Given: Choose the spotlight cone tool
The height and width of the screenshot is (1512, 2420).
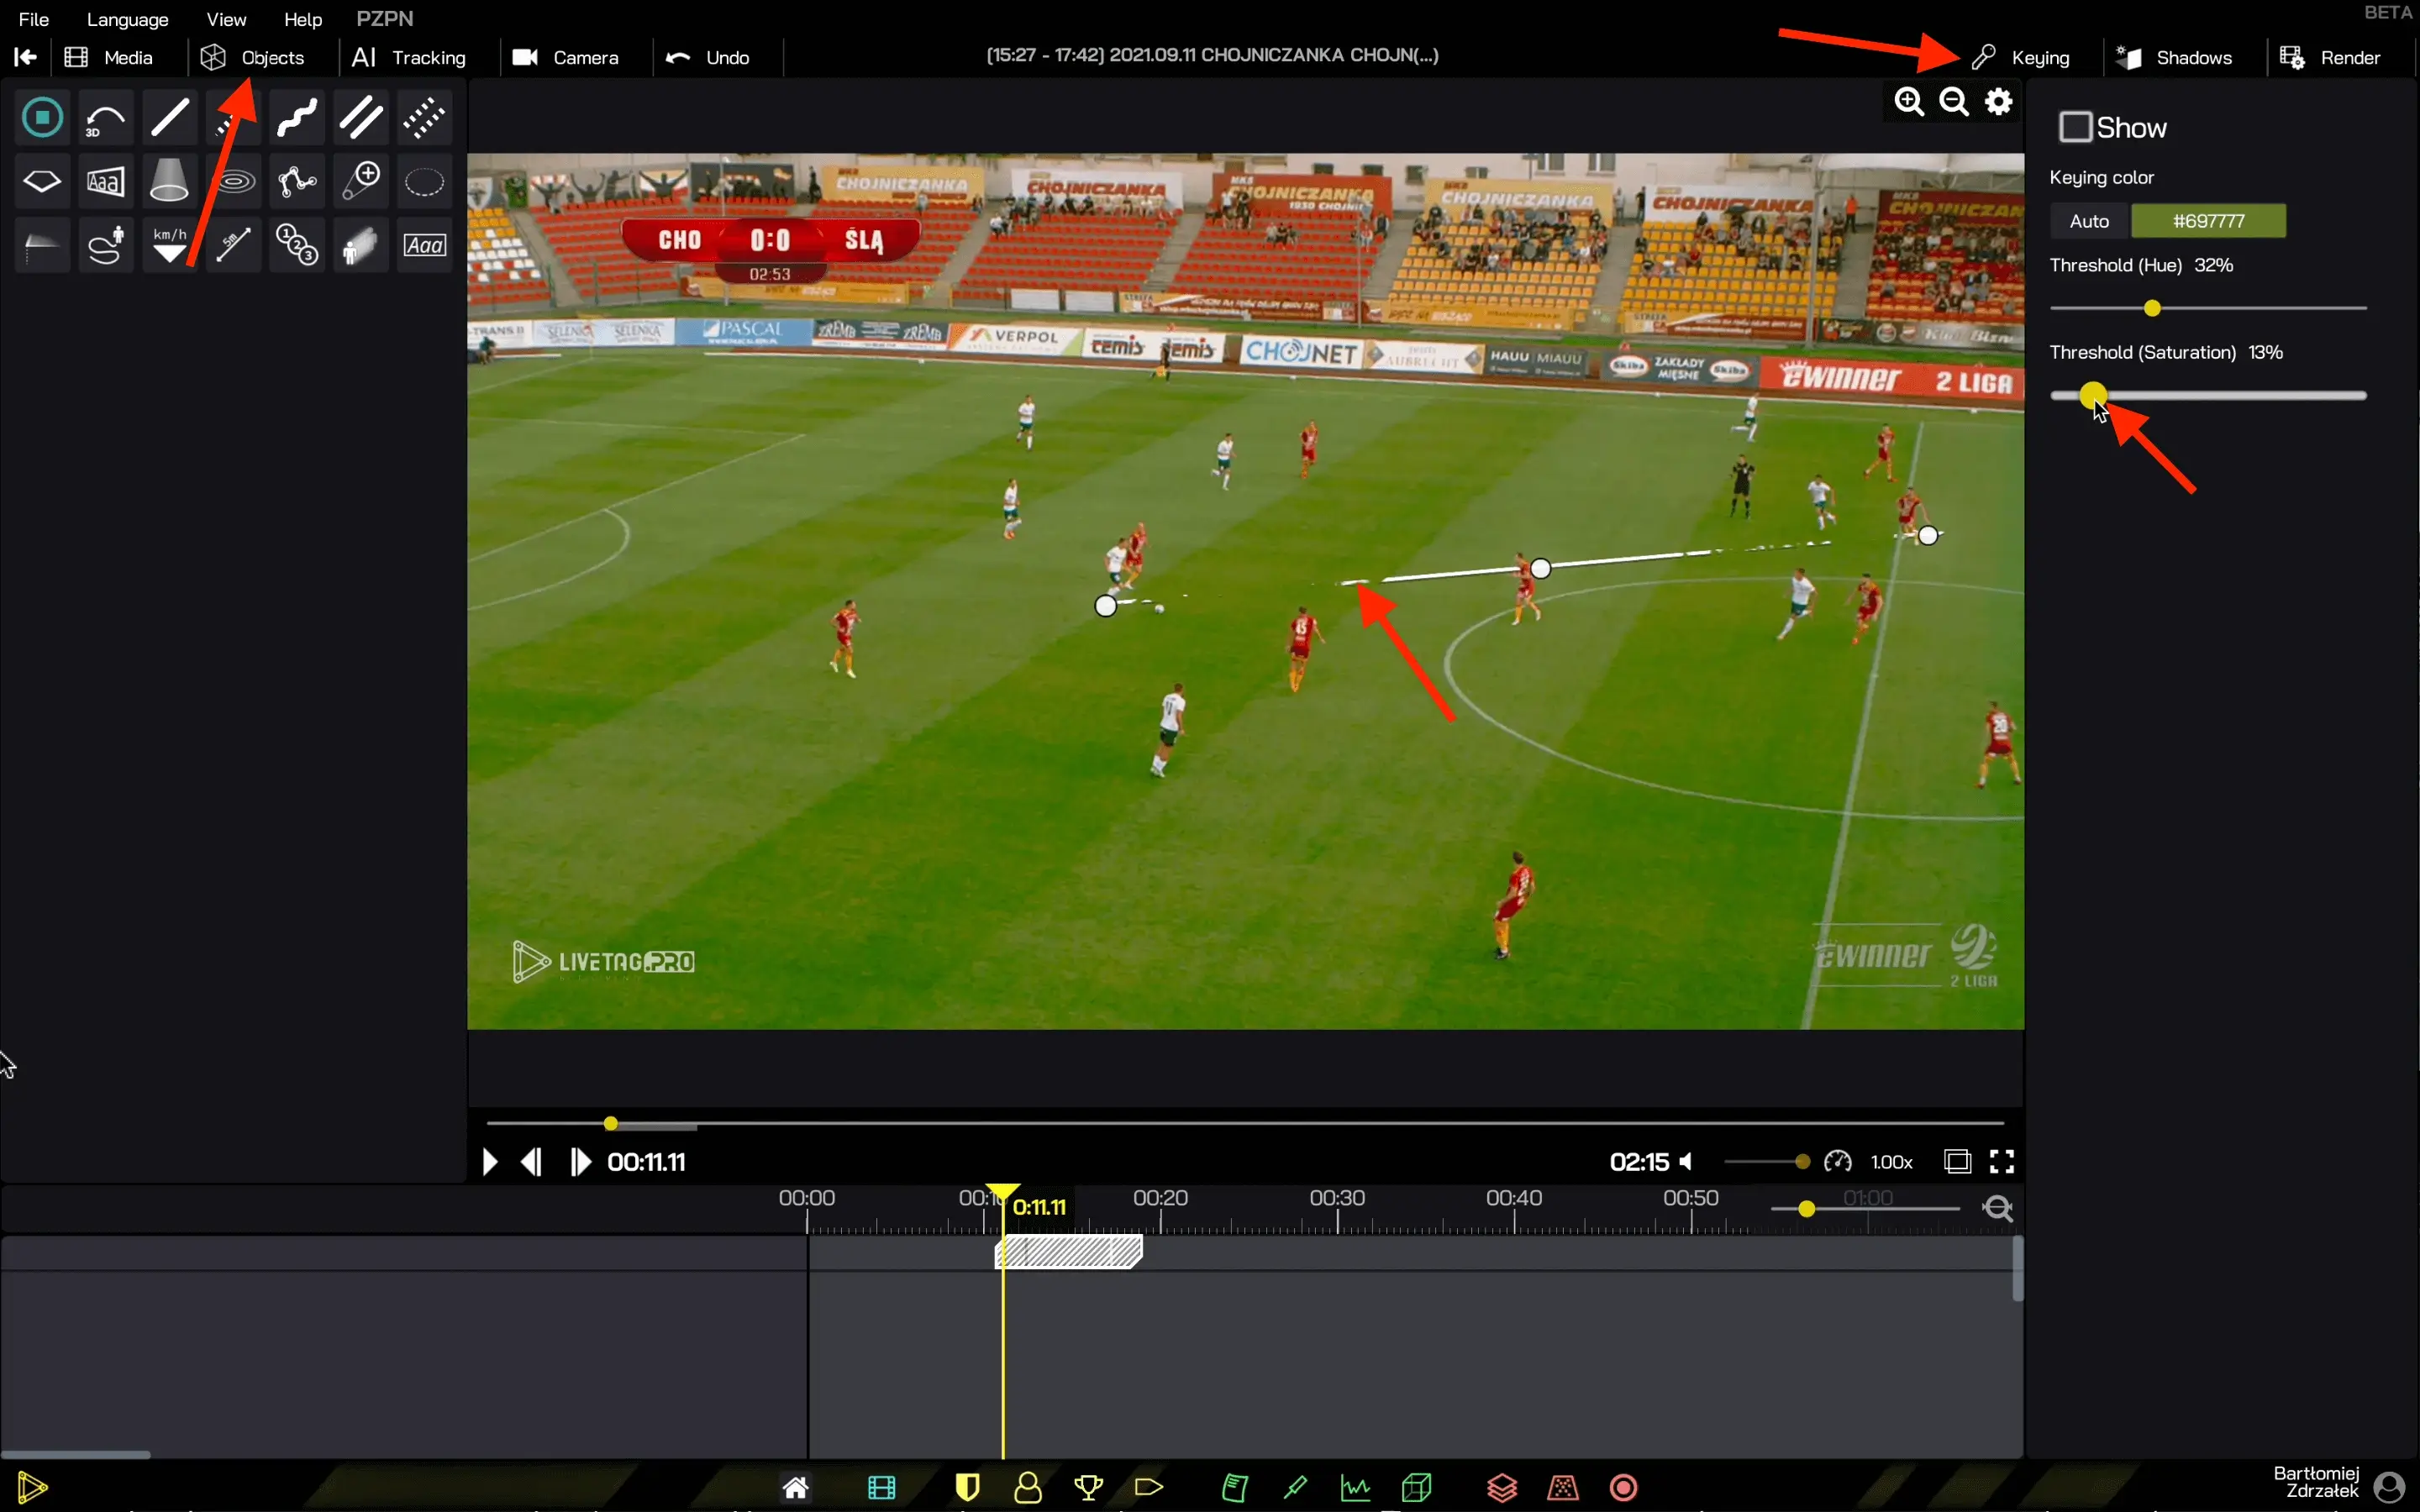Looking at the screenshot, I should pyautogui.click(x=169, y=182).
